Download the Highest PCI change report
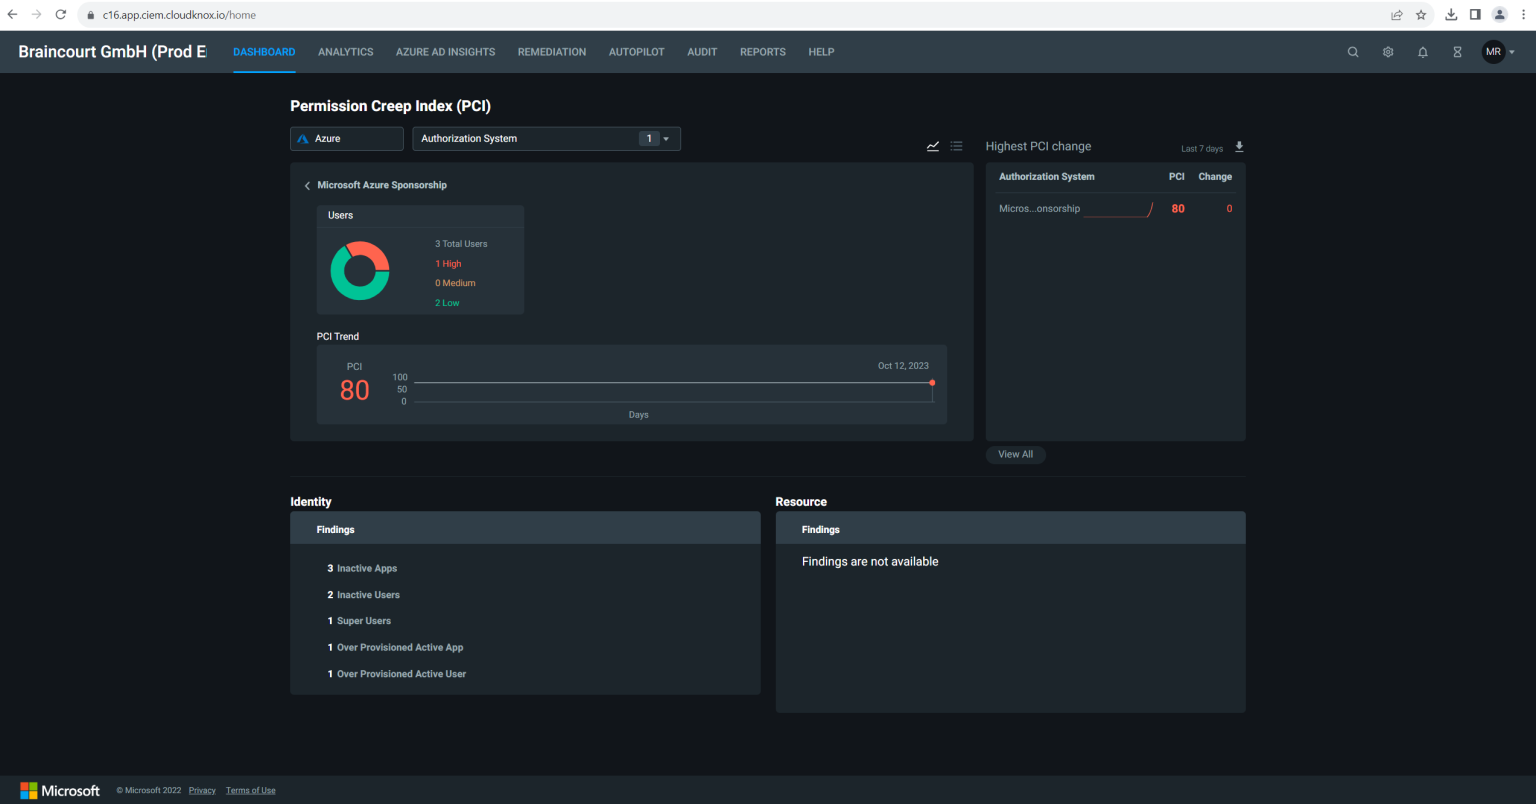1536x804 pixels. pos(1238,147)
